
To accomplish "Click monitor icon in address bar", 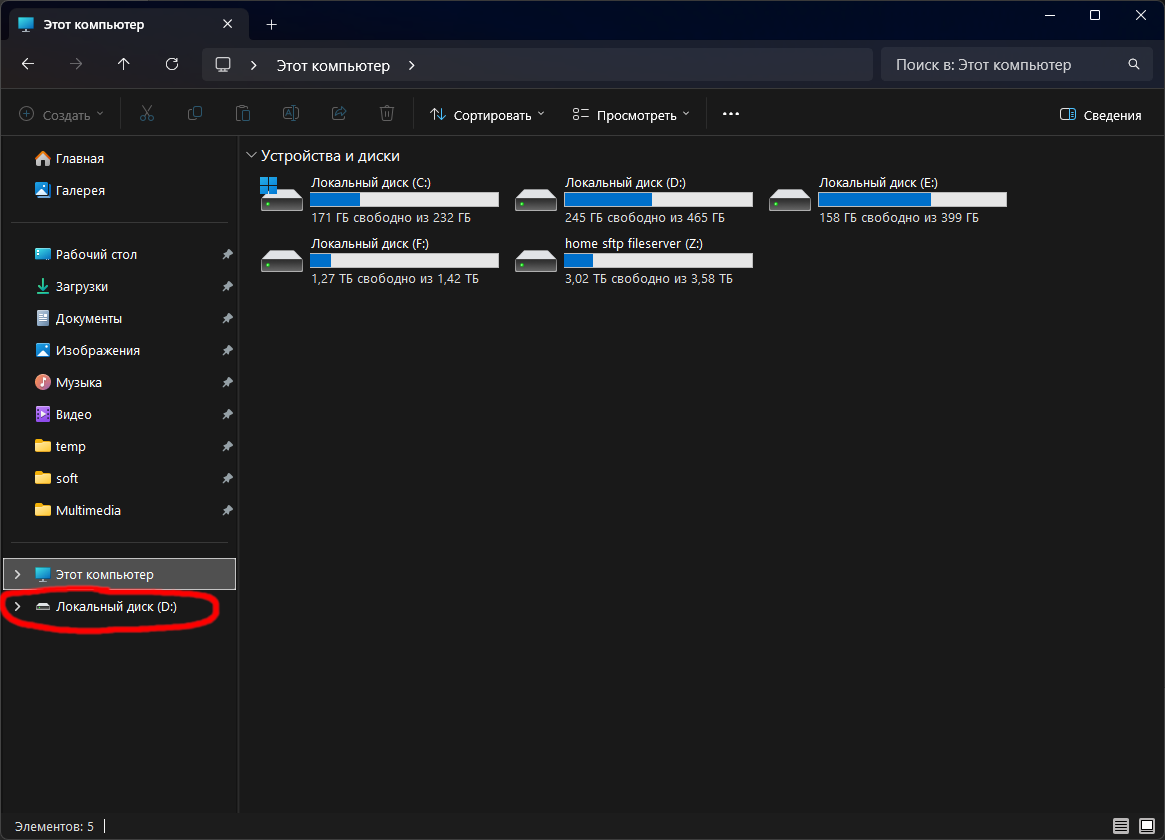I will pyautogui.click(x=223, y=65).
